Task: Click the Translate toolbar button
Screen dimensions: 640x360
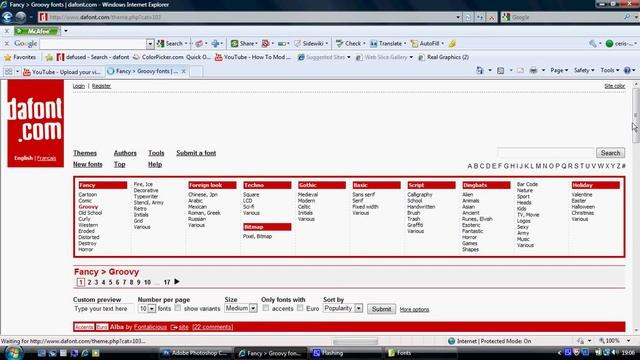Action: pyautogui.click(x=388, y=43)
